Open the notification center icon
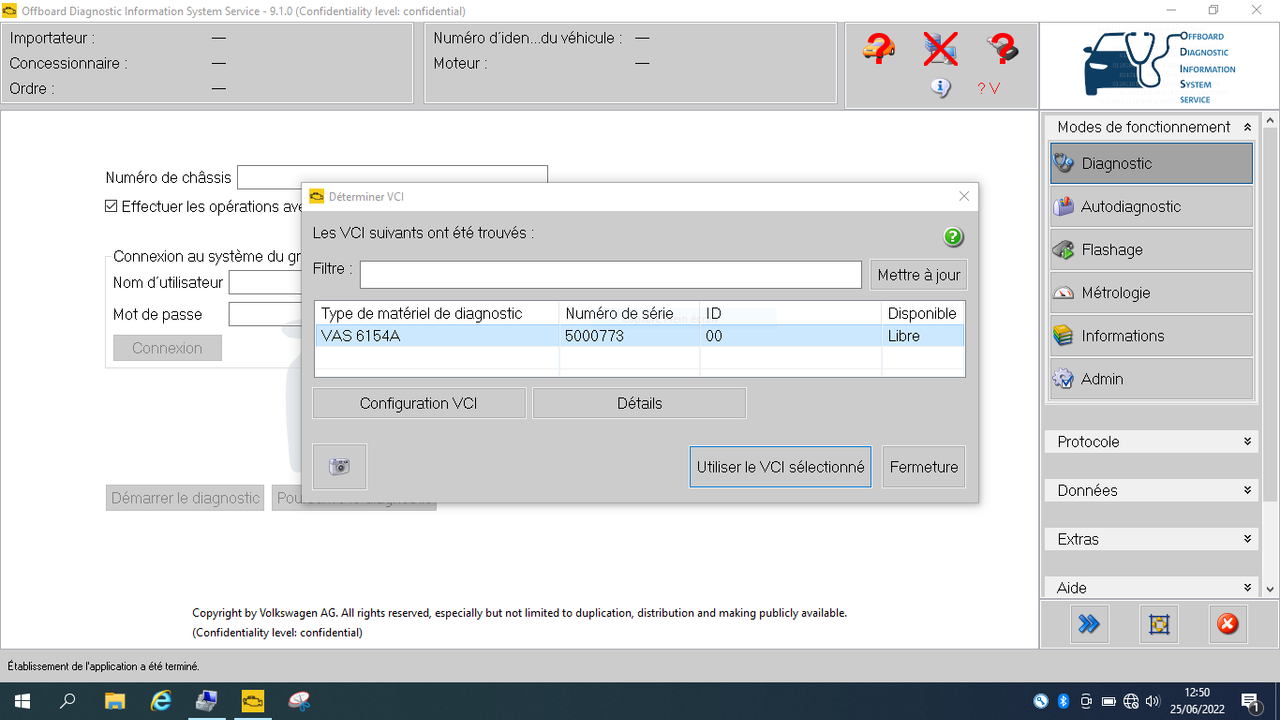 click(1250, 701)
